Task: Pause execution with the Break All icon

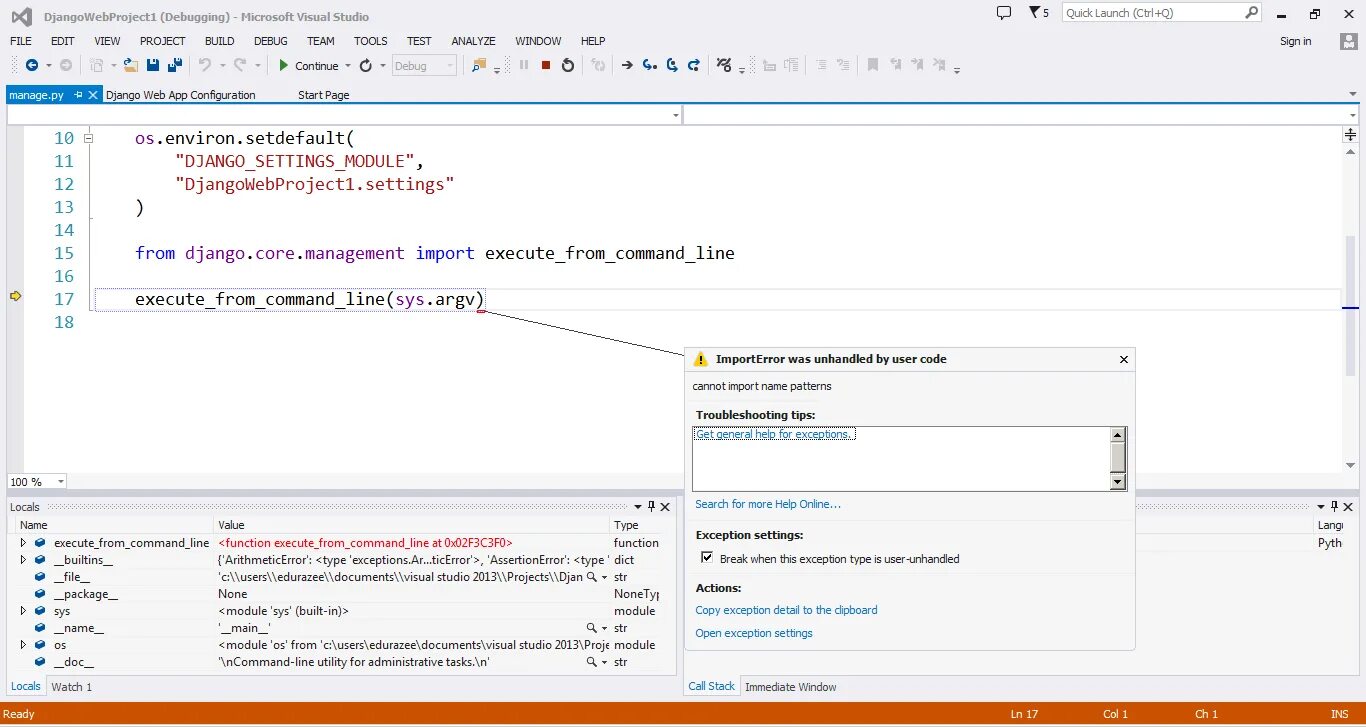Action: pos(523,64)
